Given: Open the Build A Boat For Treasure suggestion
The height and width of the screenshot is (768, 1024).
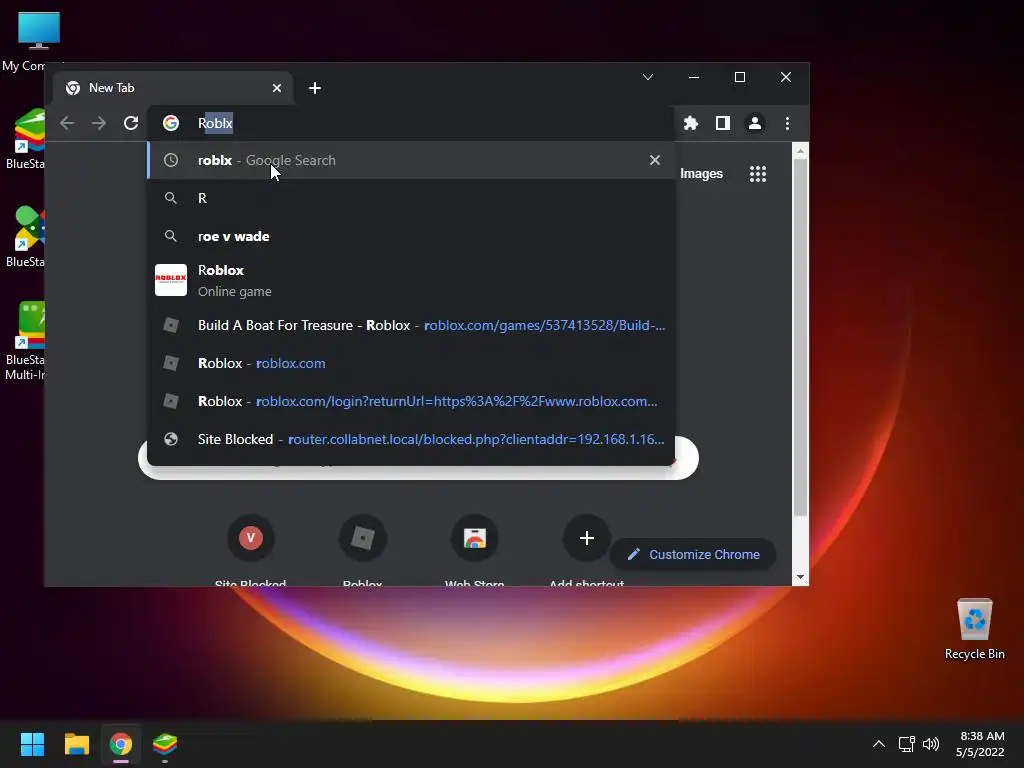Looking at the screenshot, I should (411, 325).
